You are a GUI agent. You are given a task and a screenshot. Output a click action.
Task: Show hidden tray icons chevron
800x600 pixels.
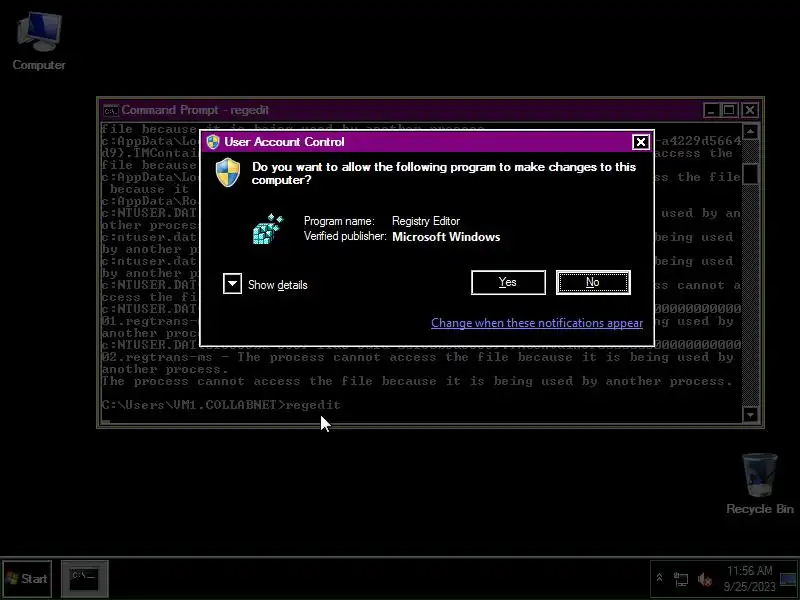659,578
